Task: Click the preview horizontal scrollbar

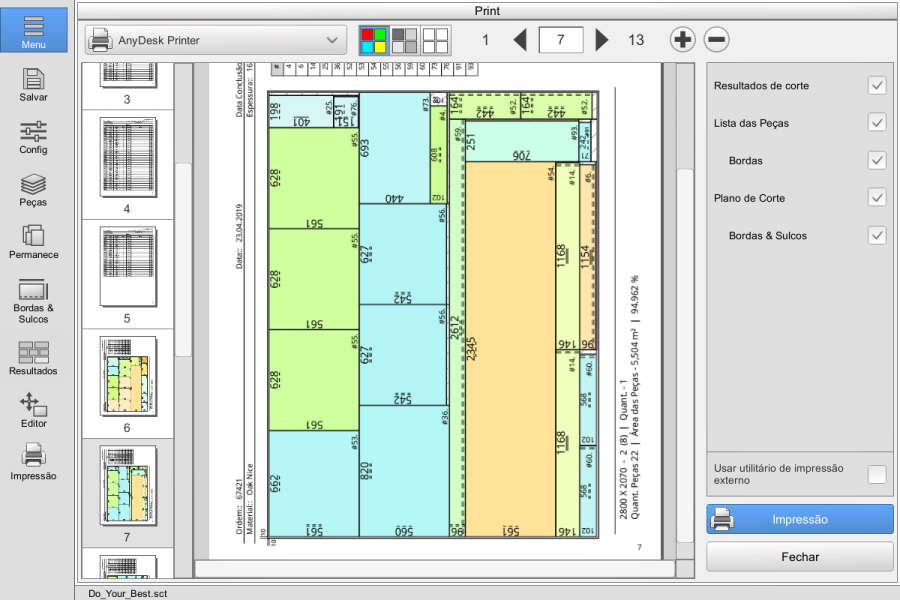Action: pos(435,568)
